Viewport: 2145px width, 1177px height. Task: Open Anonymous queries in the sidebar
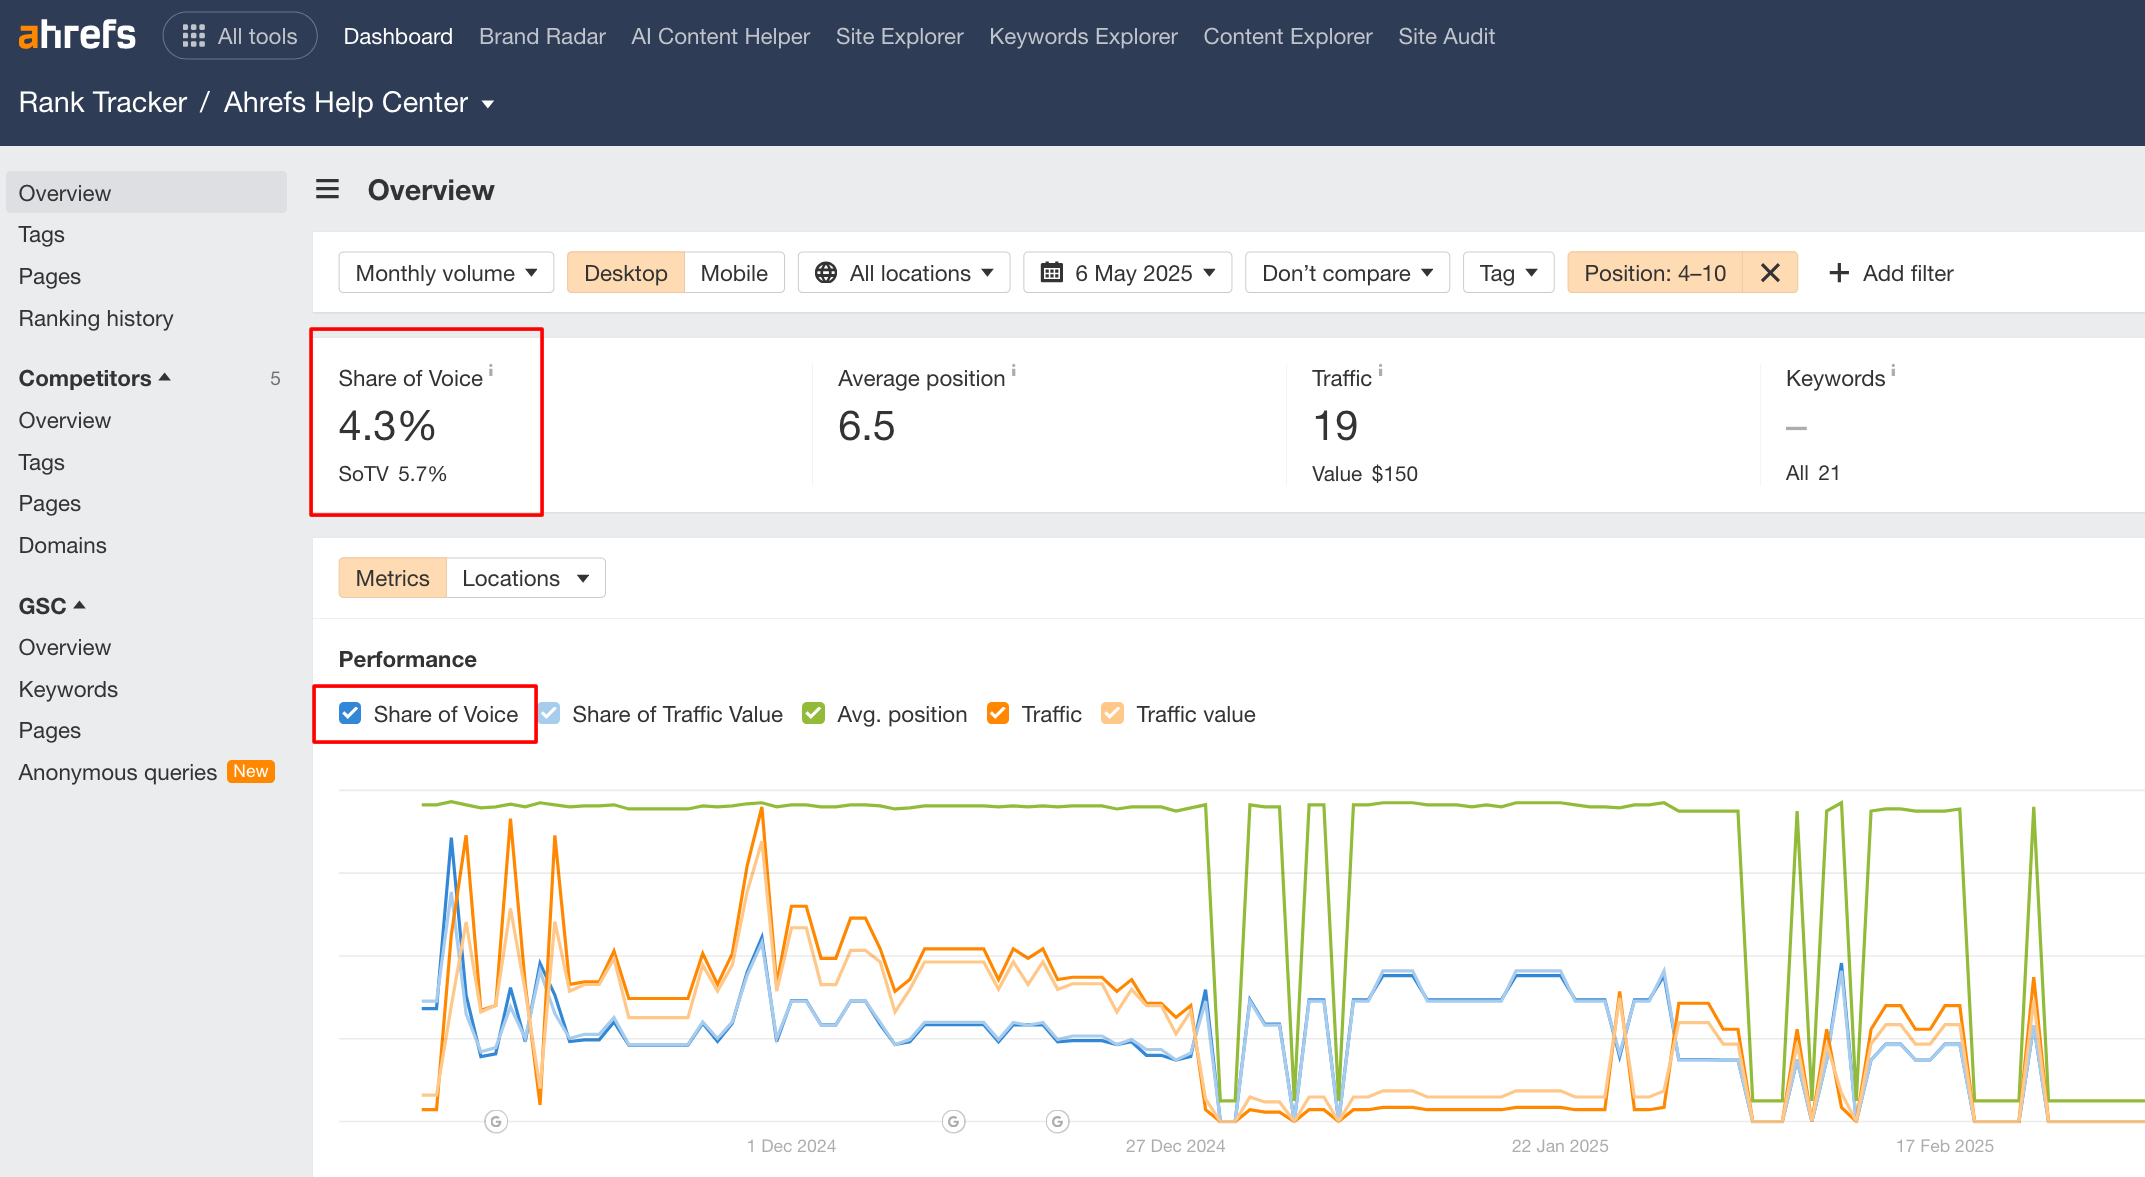(x=117, y=772)
